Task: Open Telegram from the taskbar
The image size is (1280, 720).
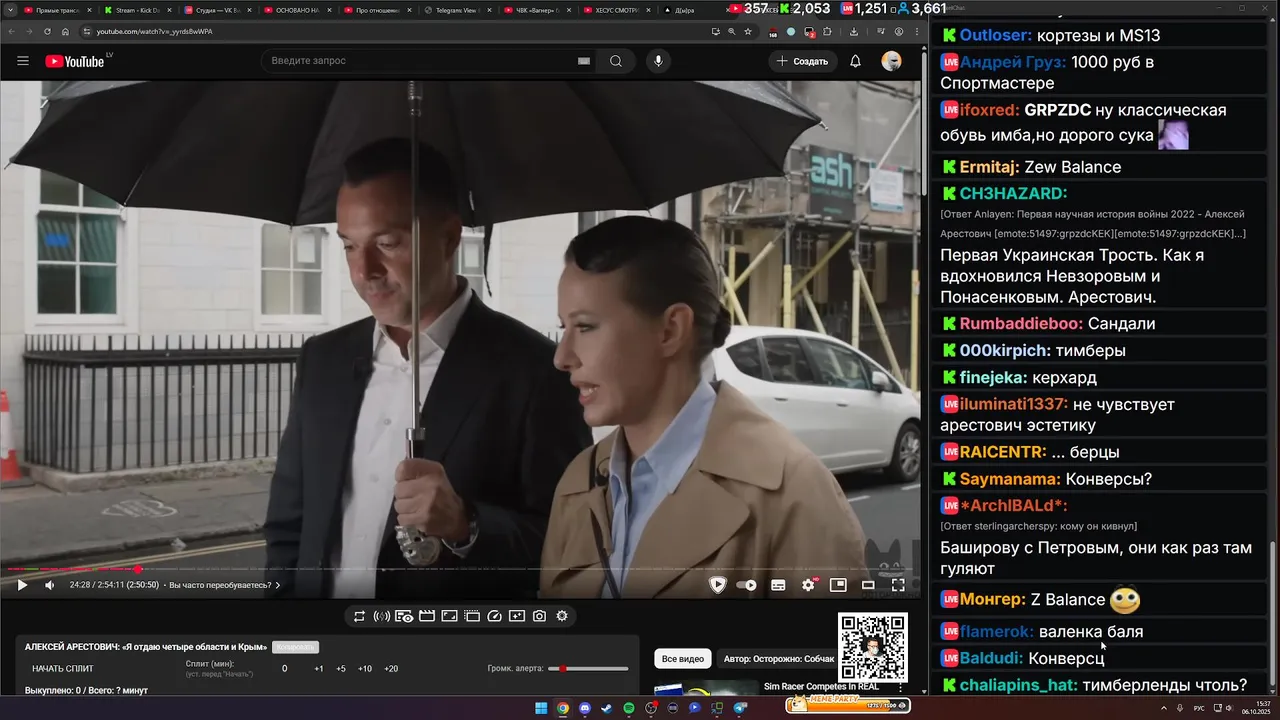Action: 740,708
